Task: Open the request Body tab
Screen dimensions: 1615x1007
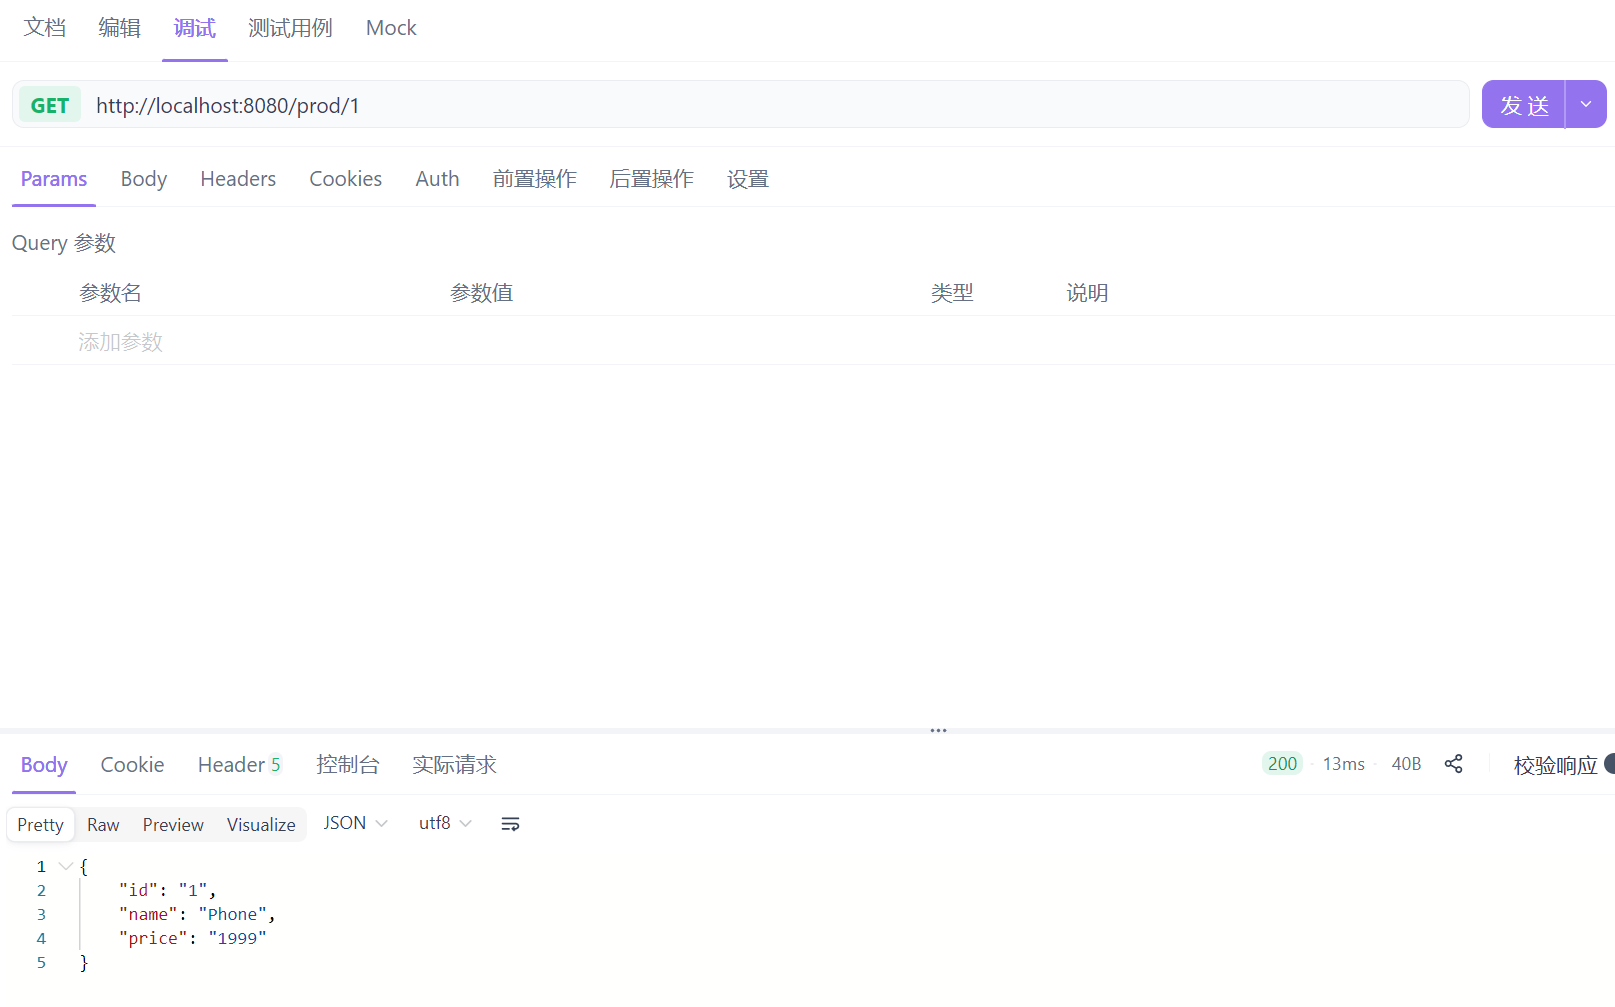Action: [x=144, y=179]
